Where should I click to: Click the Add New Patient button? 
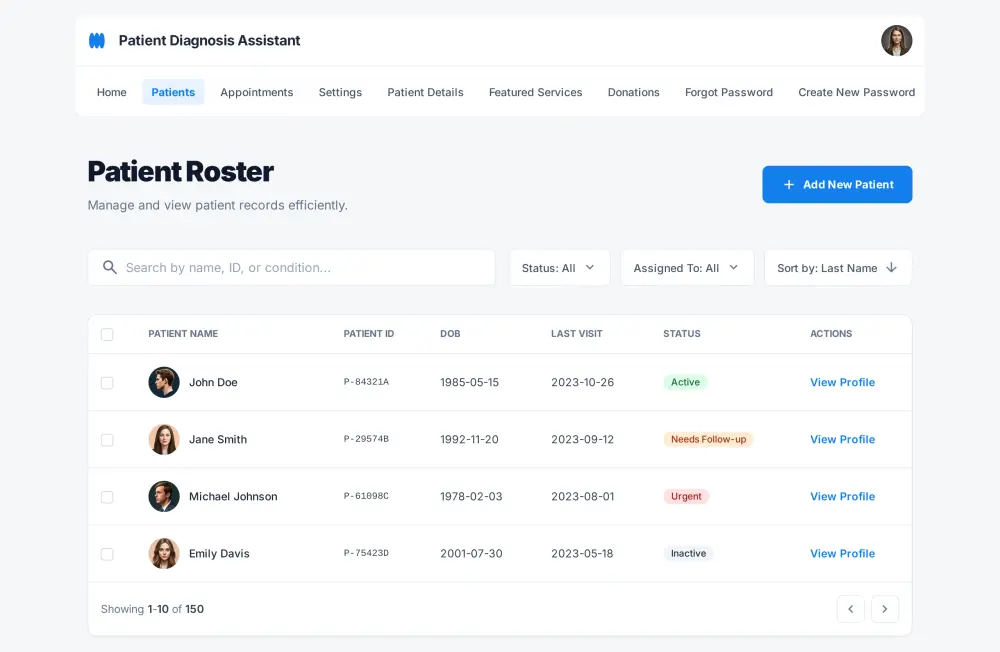(837, 184)
